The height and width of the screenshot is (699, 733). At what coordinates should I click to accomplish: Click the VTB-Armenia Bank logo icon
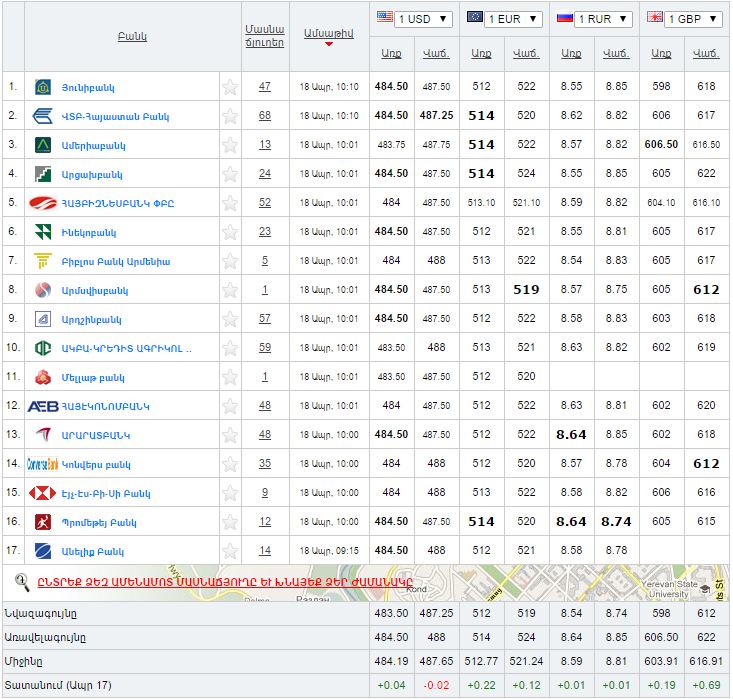tap(43, 116)
